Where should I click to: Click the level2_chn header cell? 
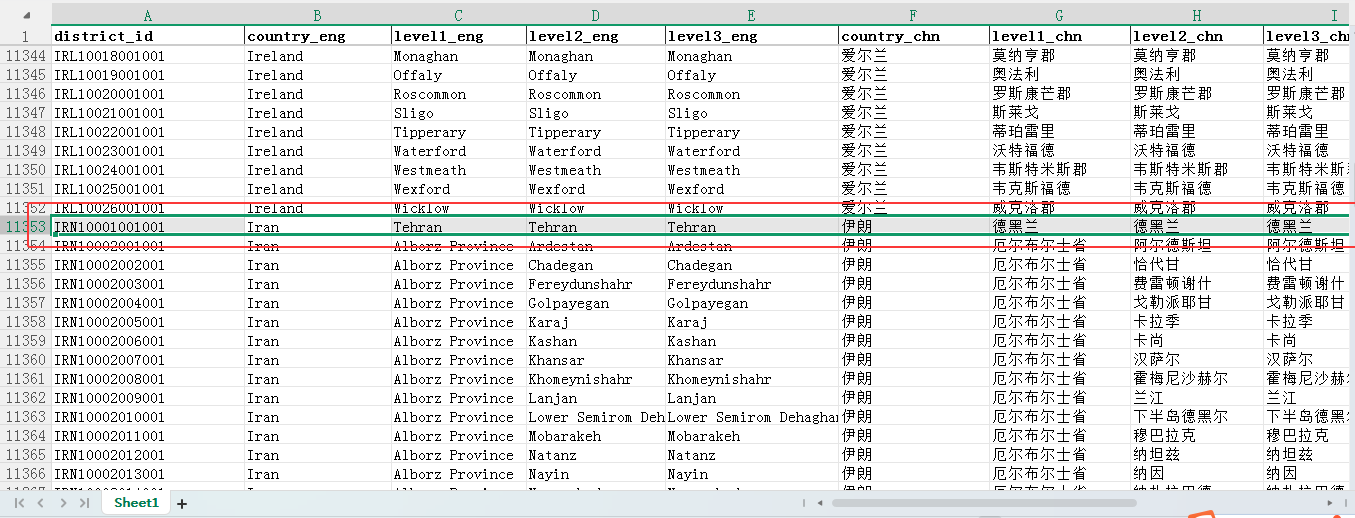coord(1197,36)
